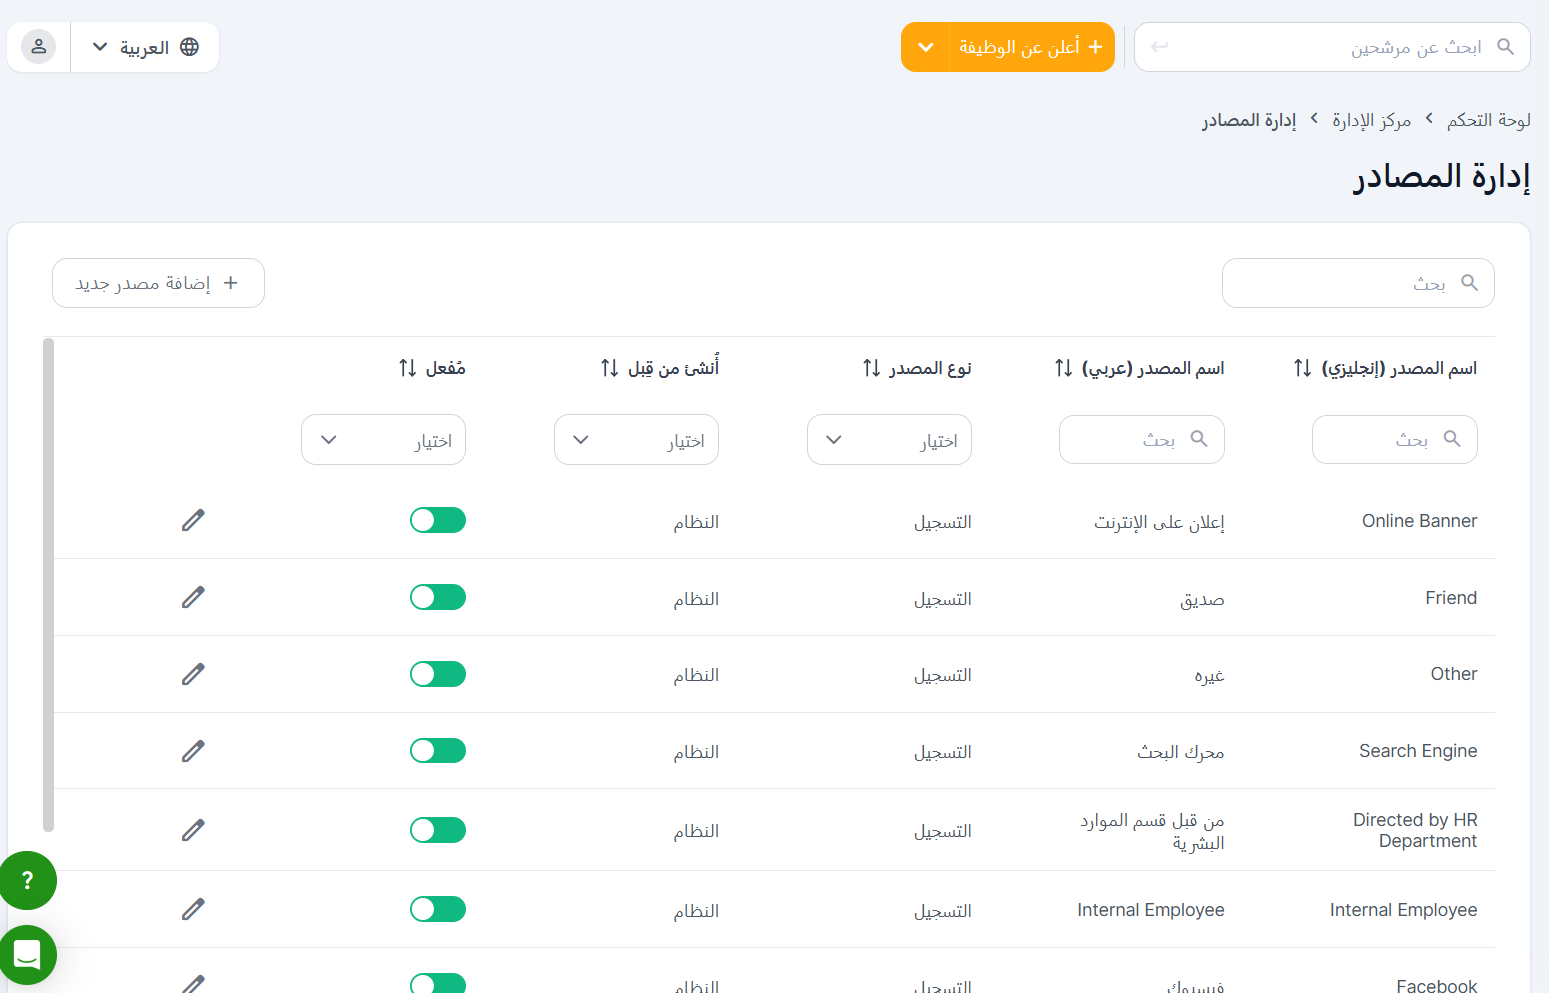This screenshot has width=1549, height=993.
Task: Toggle the Other source active switch
Action: (438, 674)
